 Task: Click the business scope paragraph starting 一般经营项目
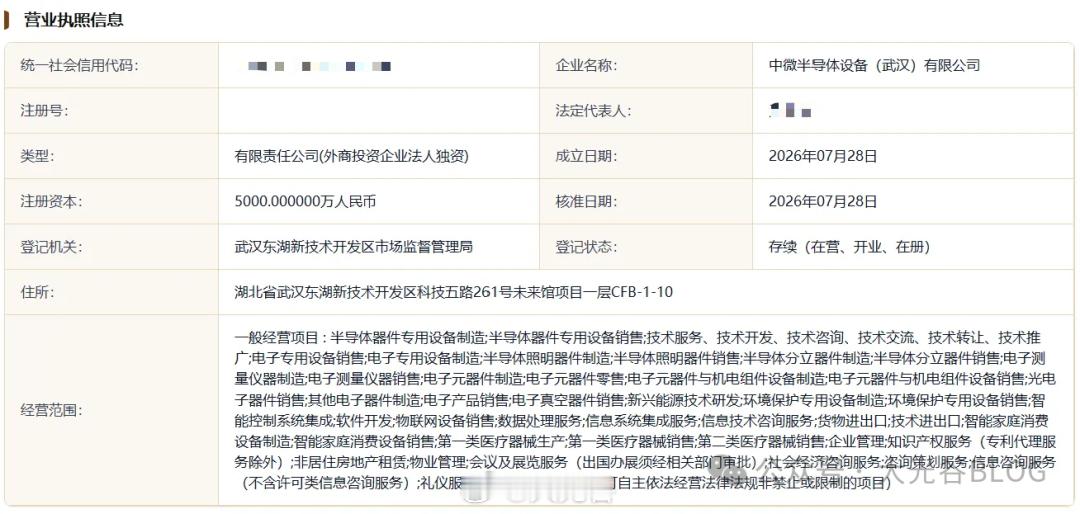[645, 411]
